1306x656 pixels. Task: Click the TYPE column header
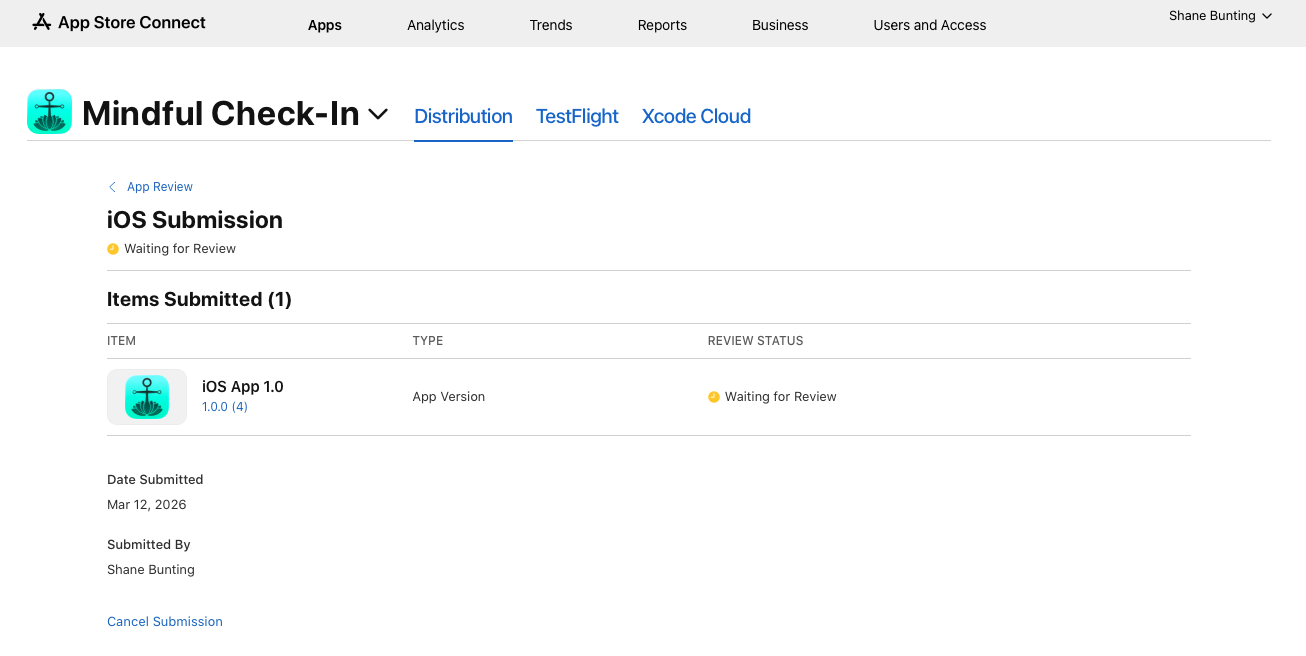[x=428, y=341]
